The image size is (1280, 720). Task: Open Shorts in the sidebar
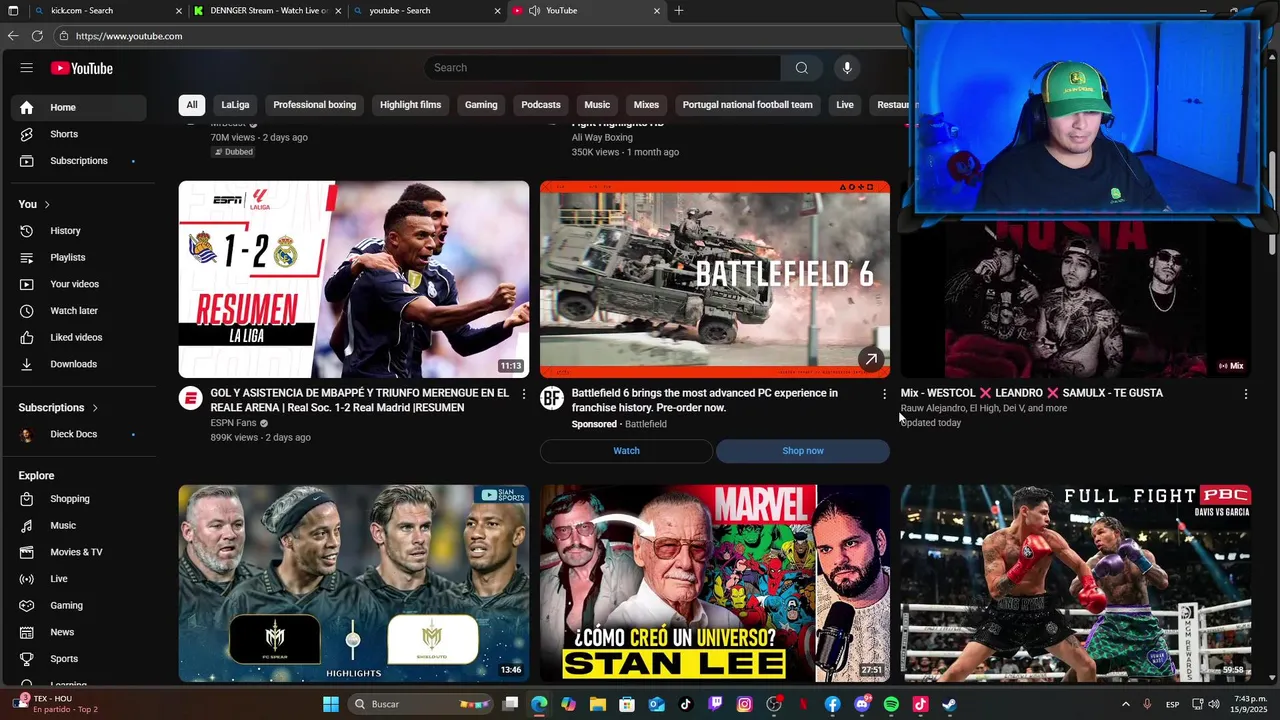click(80, 134)
